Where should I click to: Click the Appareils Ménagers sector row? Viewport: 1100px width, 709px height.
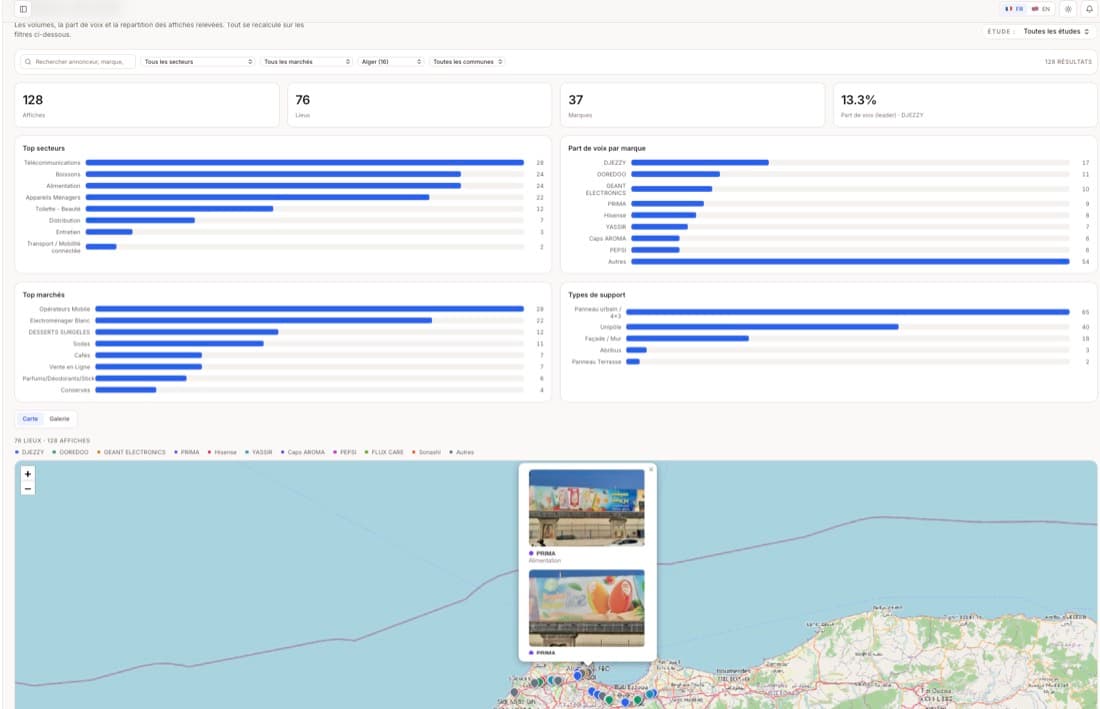(283, 197)
